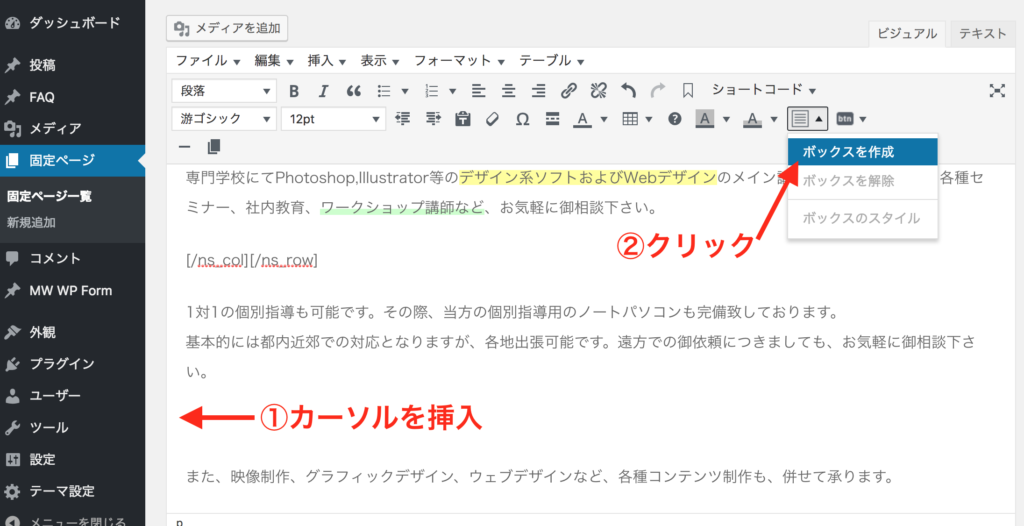Image resolution: width=1024 pixels, height=526 pixels.
Task: Toggle distraction-free fullscreen mode
Action: click(997, 90)
